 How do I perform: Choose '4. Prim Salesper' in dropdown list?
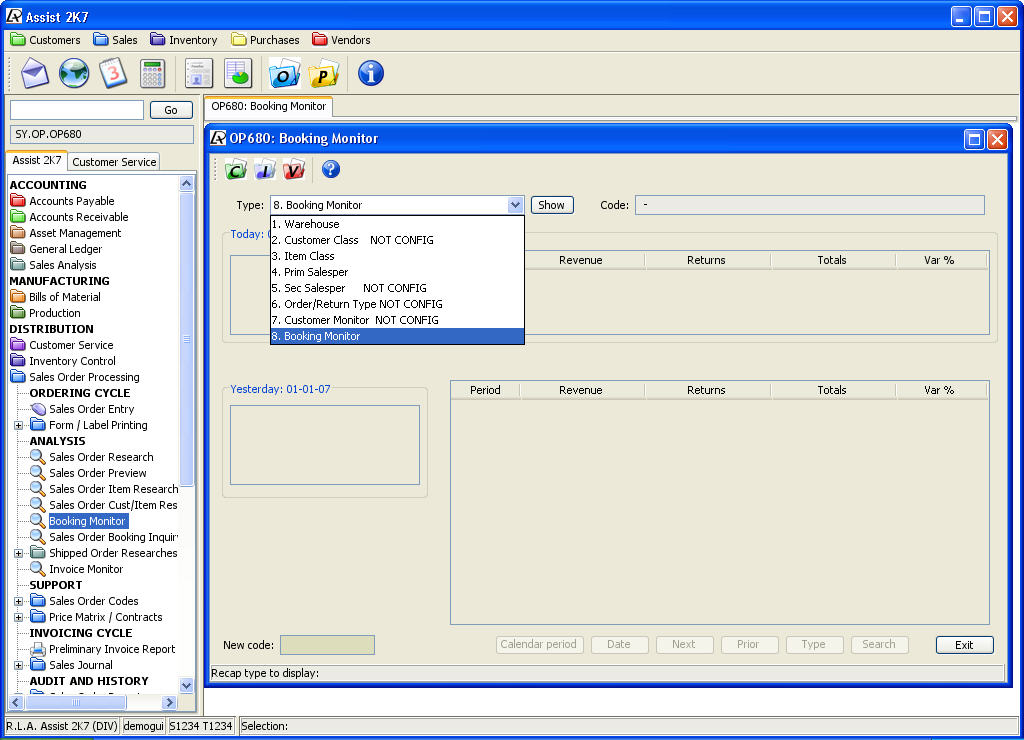click(x=316, y=272)
